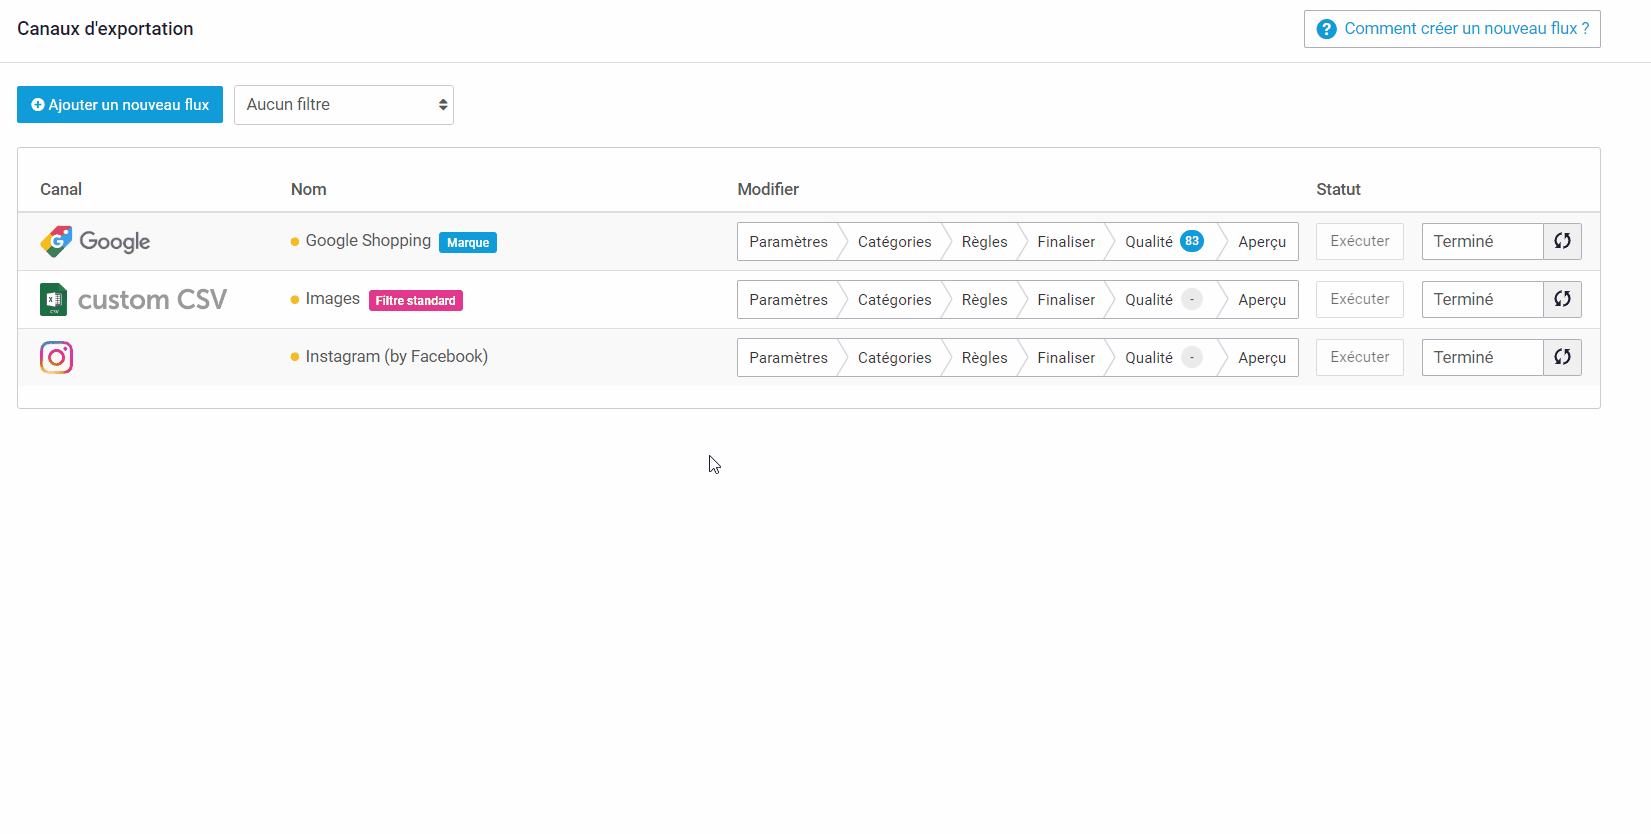Open Finaliser step for Google Shopping
This screenshot has width=1651, height=834.
(x=1066, y=241)
